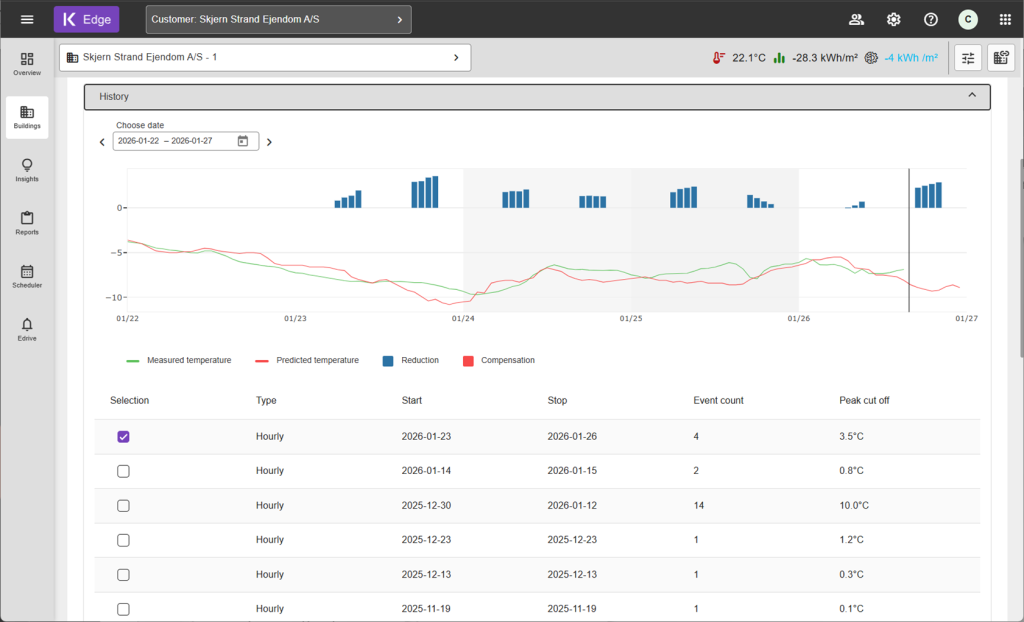Click the Edge logo button
The width and height of the screenshot is (1024, 622).
86,19
